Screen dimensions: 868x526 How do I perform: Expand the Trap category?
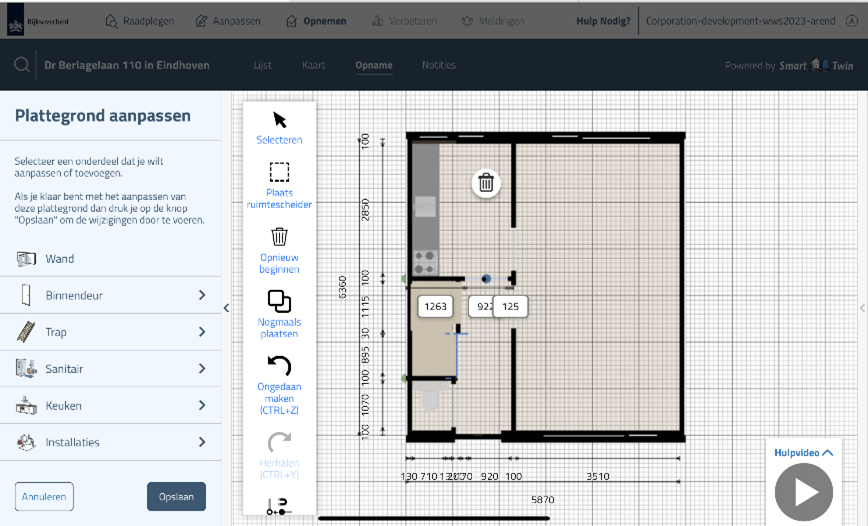pos(201,332)
